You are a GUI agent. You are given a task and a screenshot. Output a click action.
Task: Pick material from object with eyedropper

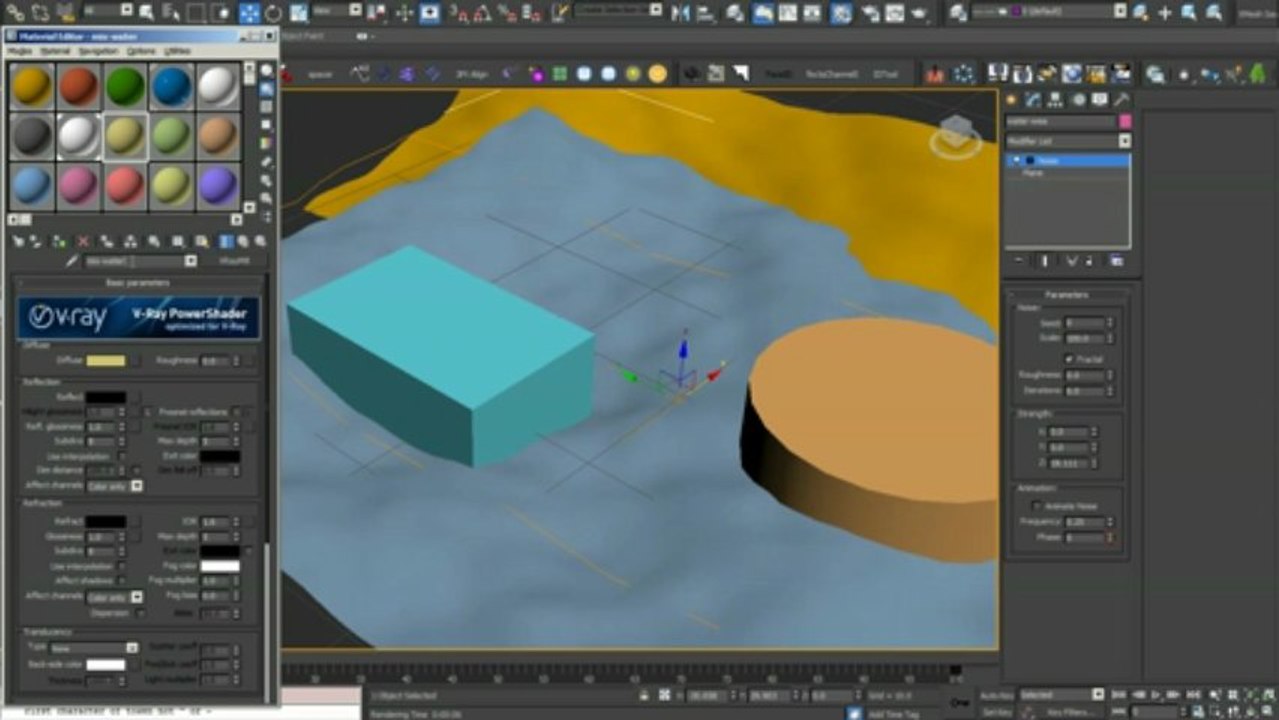(72, 261)
